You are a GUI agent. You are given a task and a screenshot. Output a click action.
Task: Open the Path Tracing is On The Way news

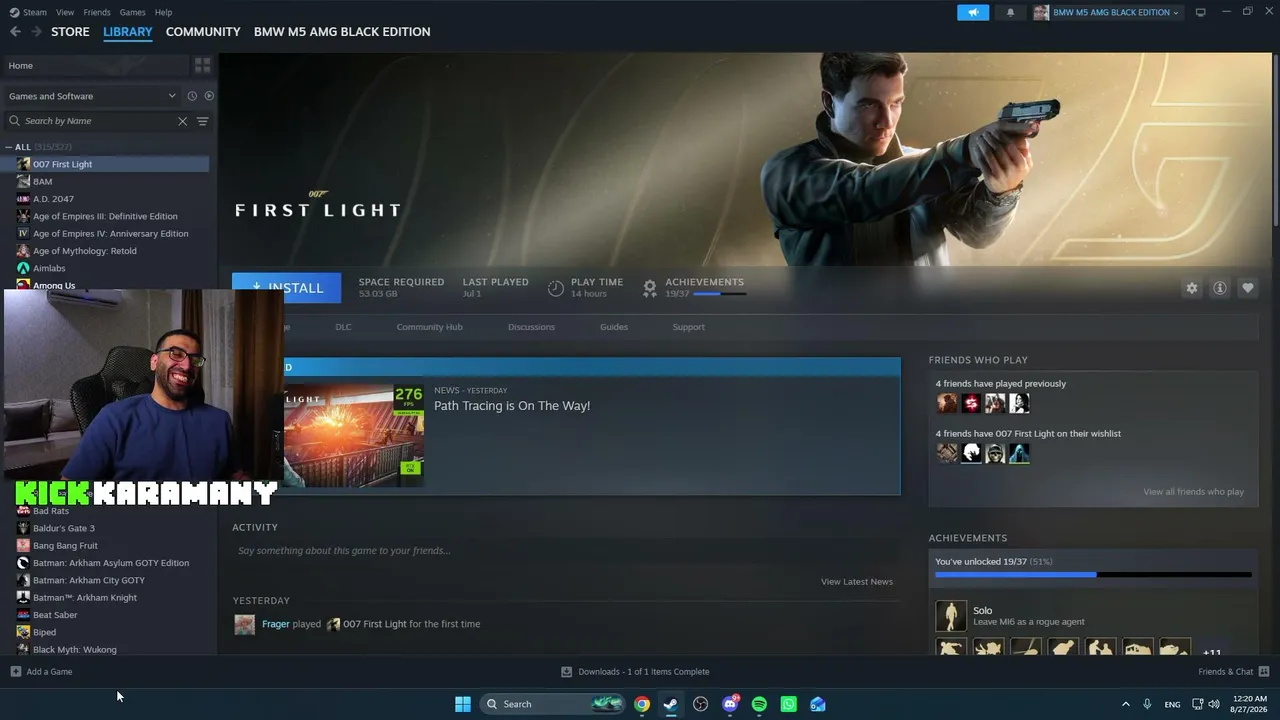pos(512,406)
